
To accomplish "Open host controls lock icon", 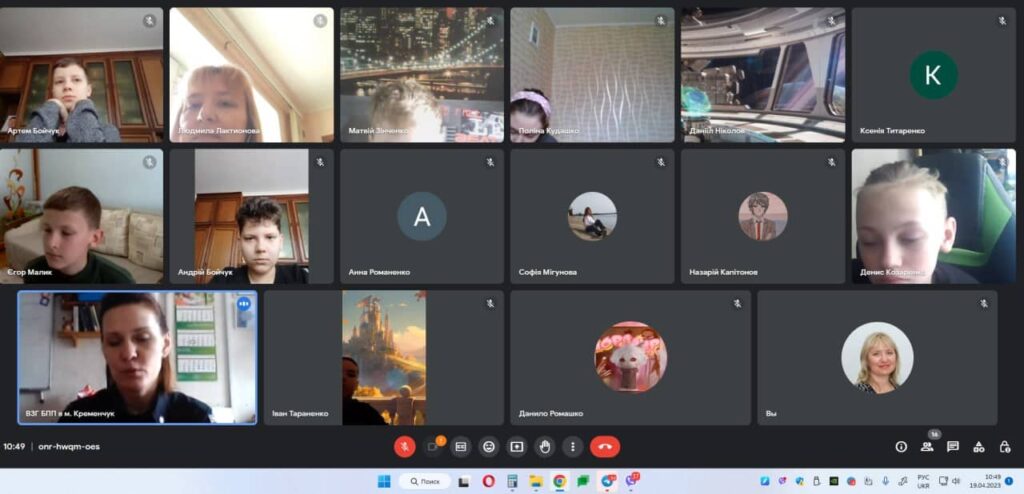I will click(x=1004, y=447).
